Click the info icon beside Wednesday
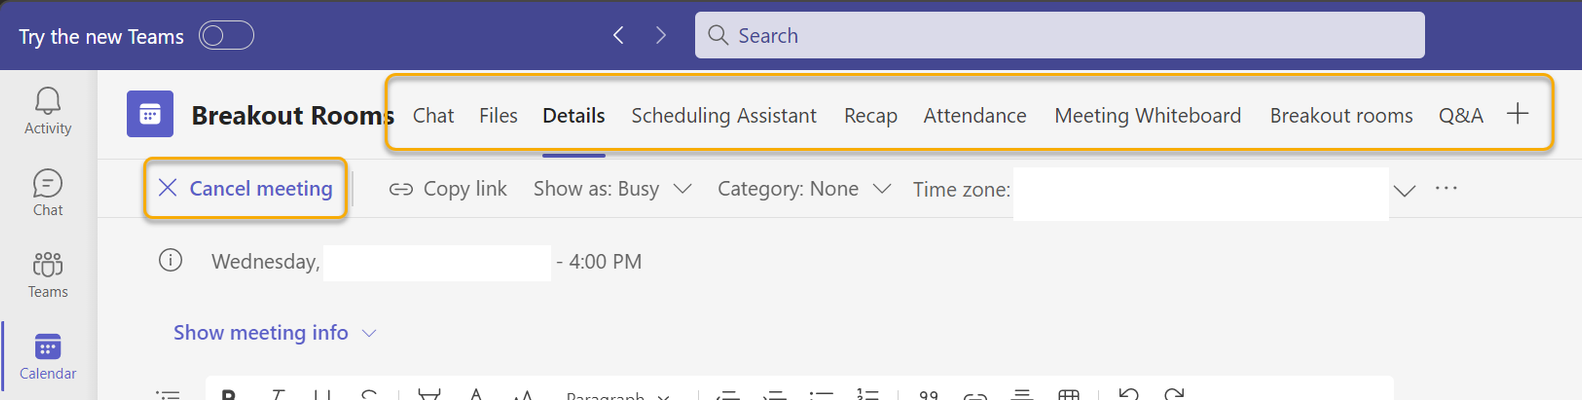 coord(171,261)
